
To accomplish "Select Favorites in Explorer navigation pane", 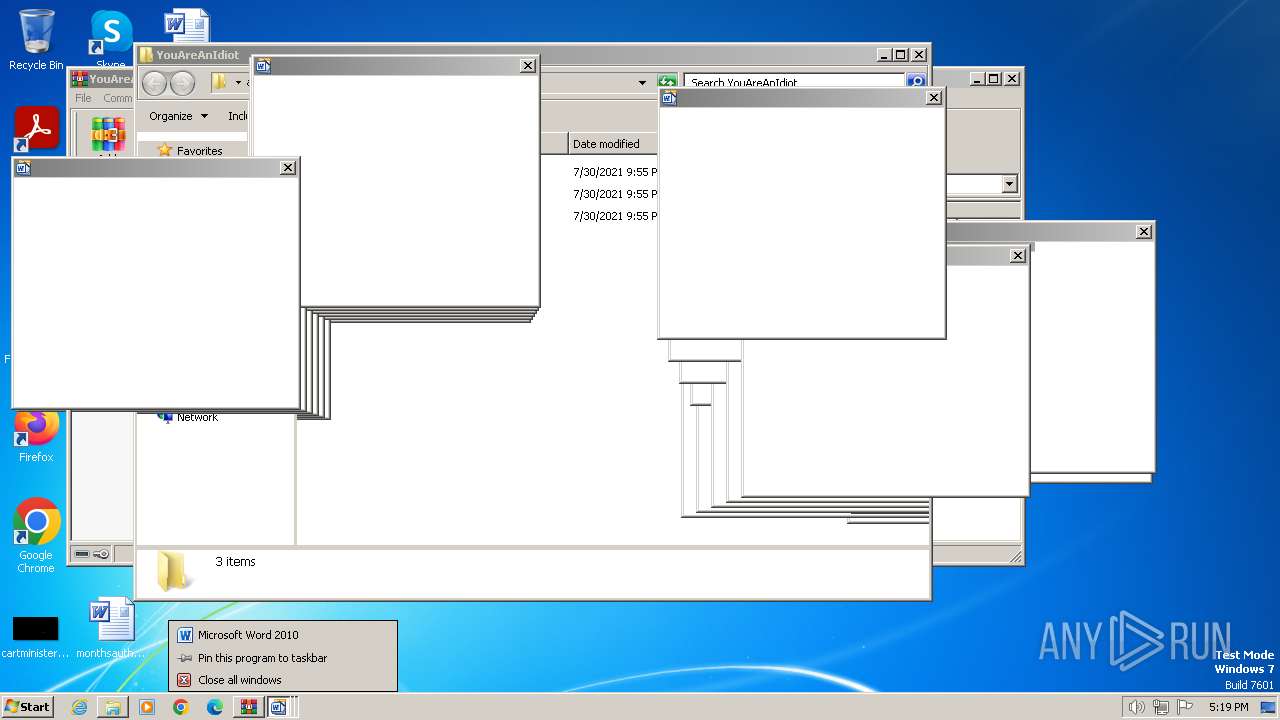I will tap(199, 151).
